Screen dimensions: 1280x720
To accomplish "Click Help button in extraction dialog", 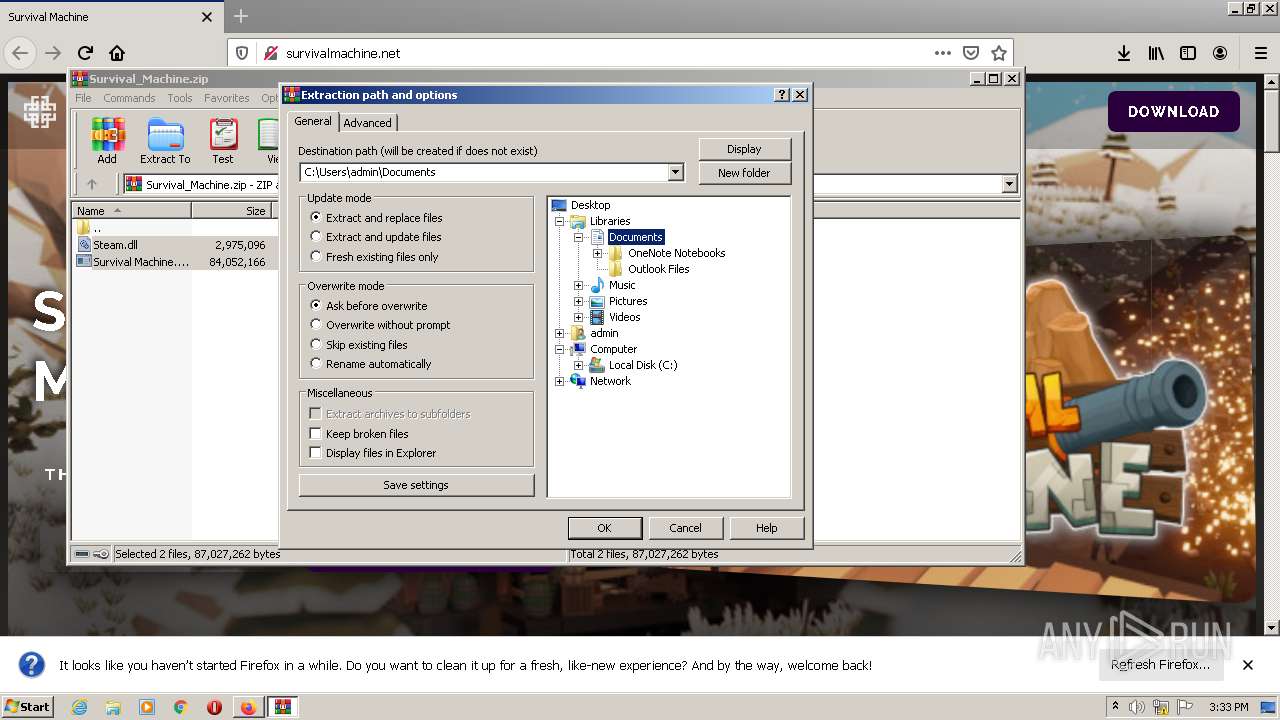I will [766, 528].
